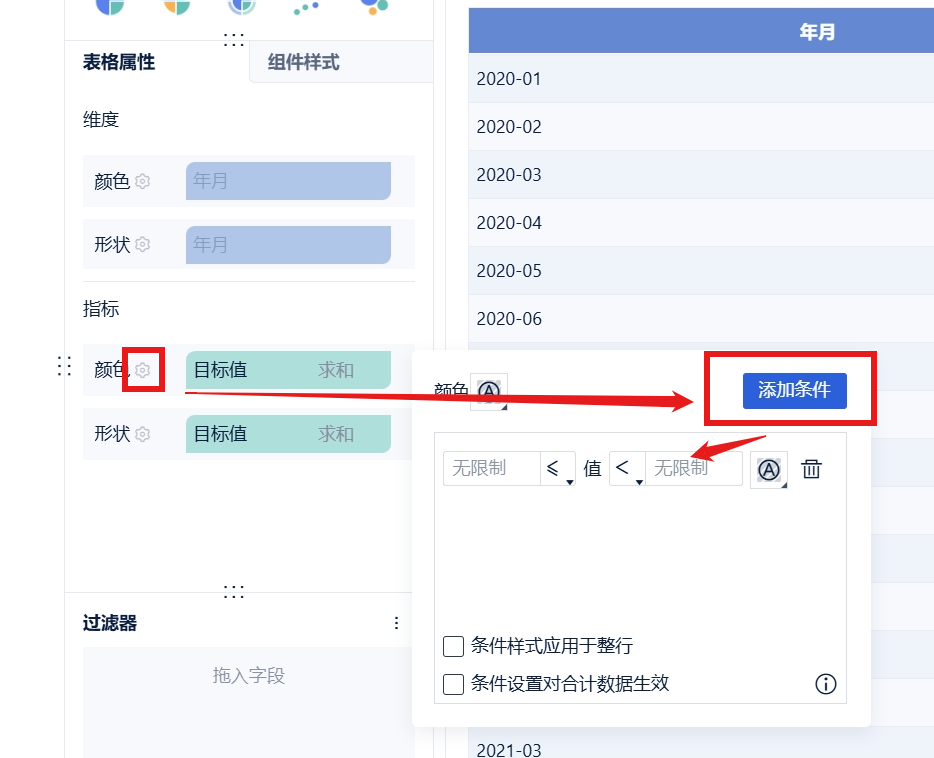
Task: Open the 年月 field in dimension 颜色 row
Action: click(x=288, y=180)
